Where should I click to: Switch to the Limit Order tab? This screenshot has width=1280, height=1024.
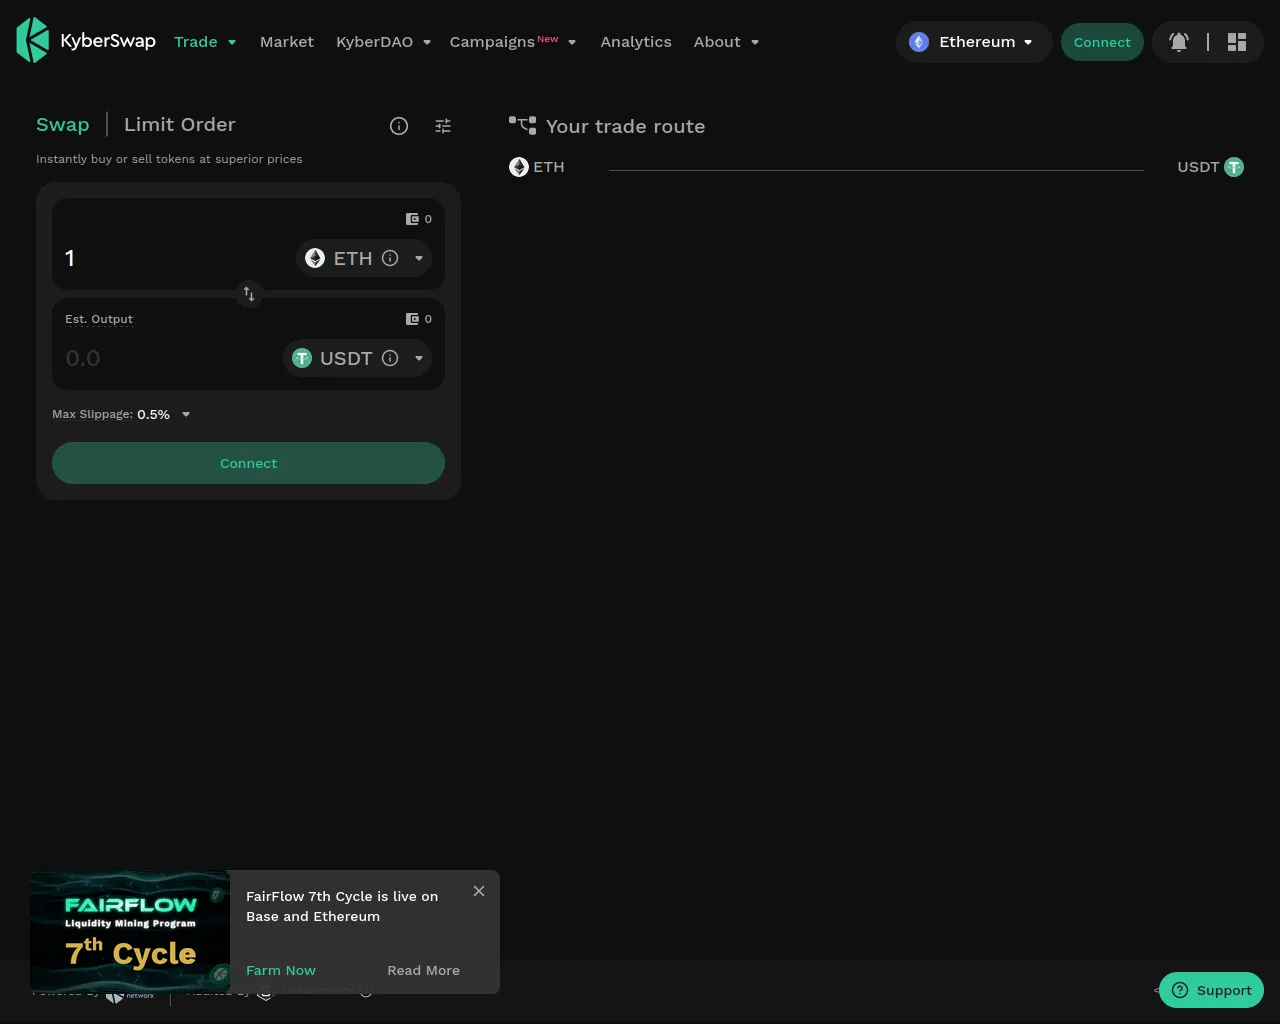coord(180,125)
